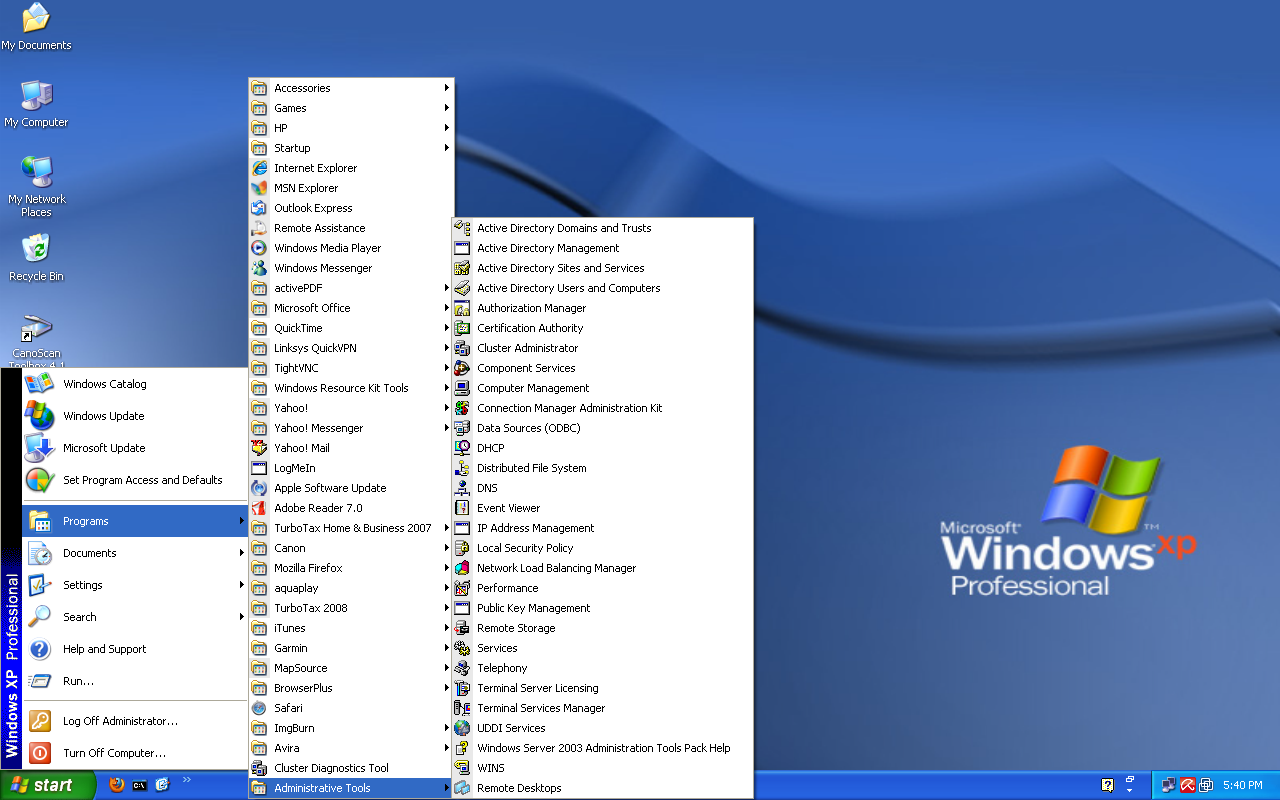
Task: Click the Adobe Reader 7.0 icon
Action: click(260, 508)
